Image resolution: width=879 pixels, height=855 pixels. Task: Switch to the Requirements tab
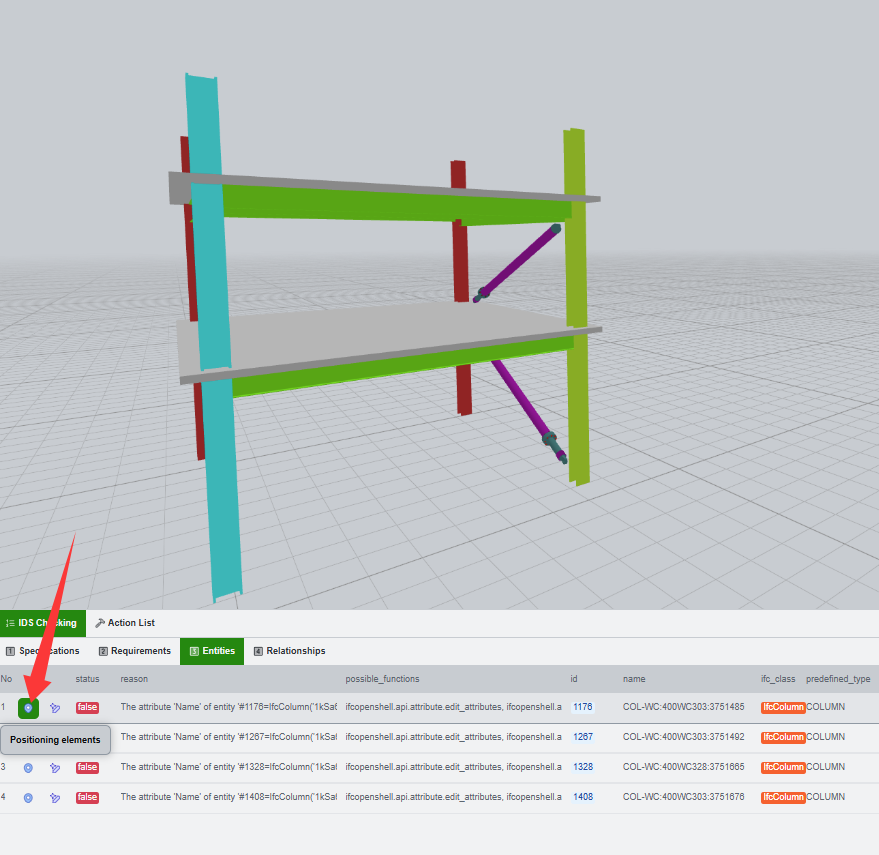click(x=135, y=651)
